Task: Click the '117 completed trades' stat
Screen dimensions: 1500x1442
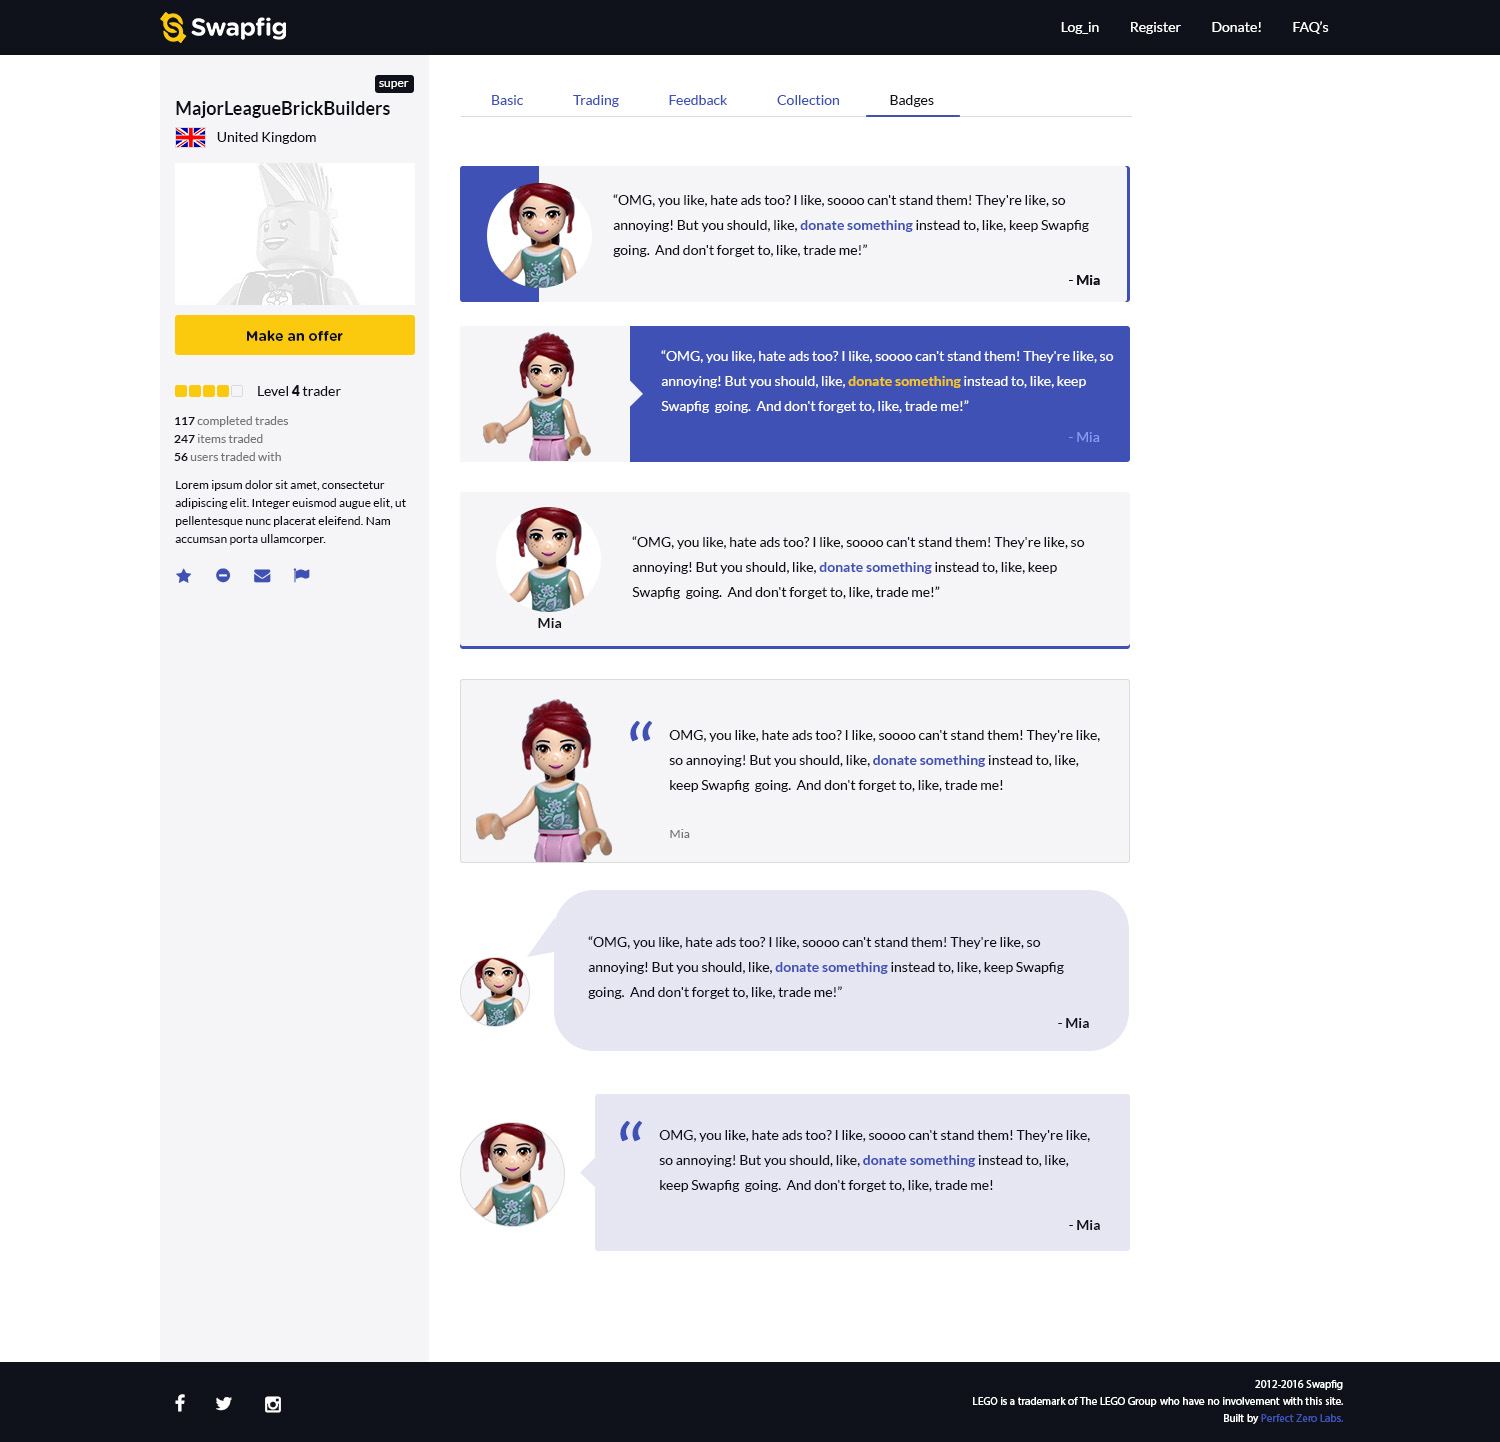Action: pos(231,421)
